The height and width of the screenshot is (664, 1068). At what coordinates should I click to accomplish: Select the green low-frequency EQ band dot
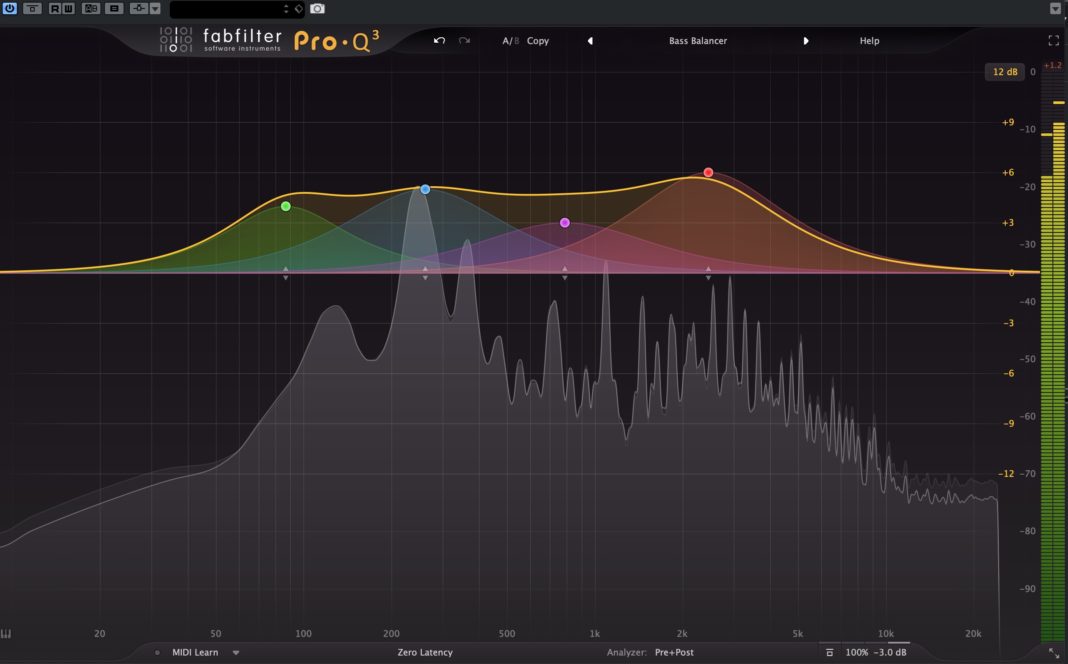[x=286, y=207]
